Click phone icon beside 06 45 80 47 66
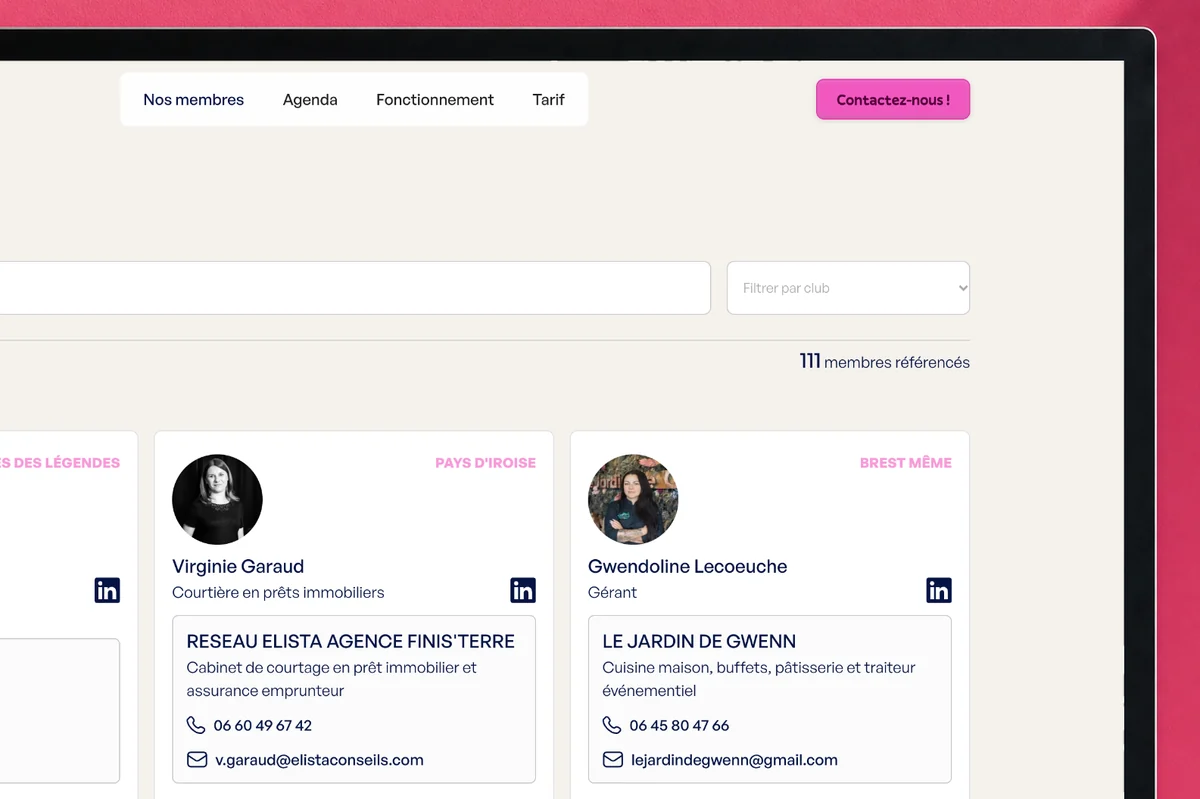 point(612,725)
